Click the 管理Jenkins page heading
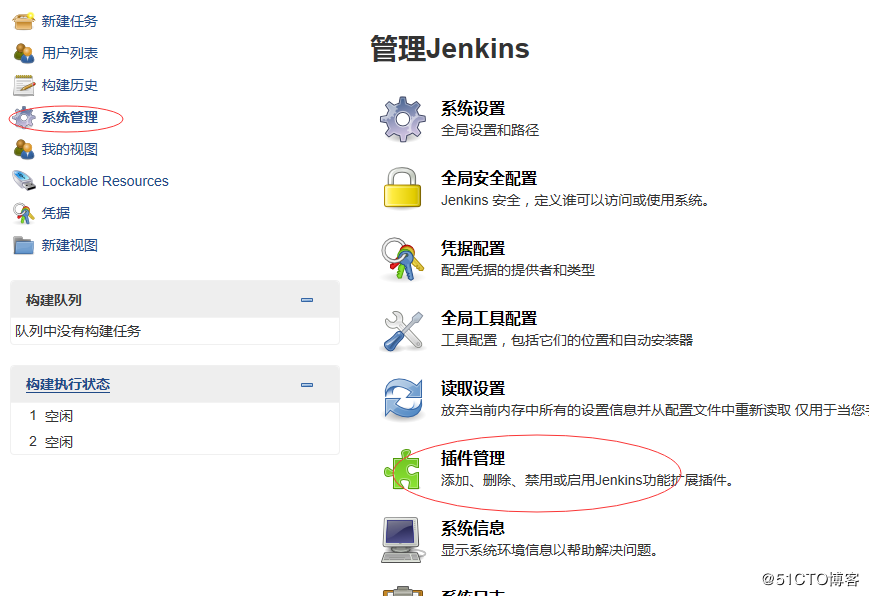This screenshot has width=869, height=596. pos(450,48)
